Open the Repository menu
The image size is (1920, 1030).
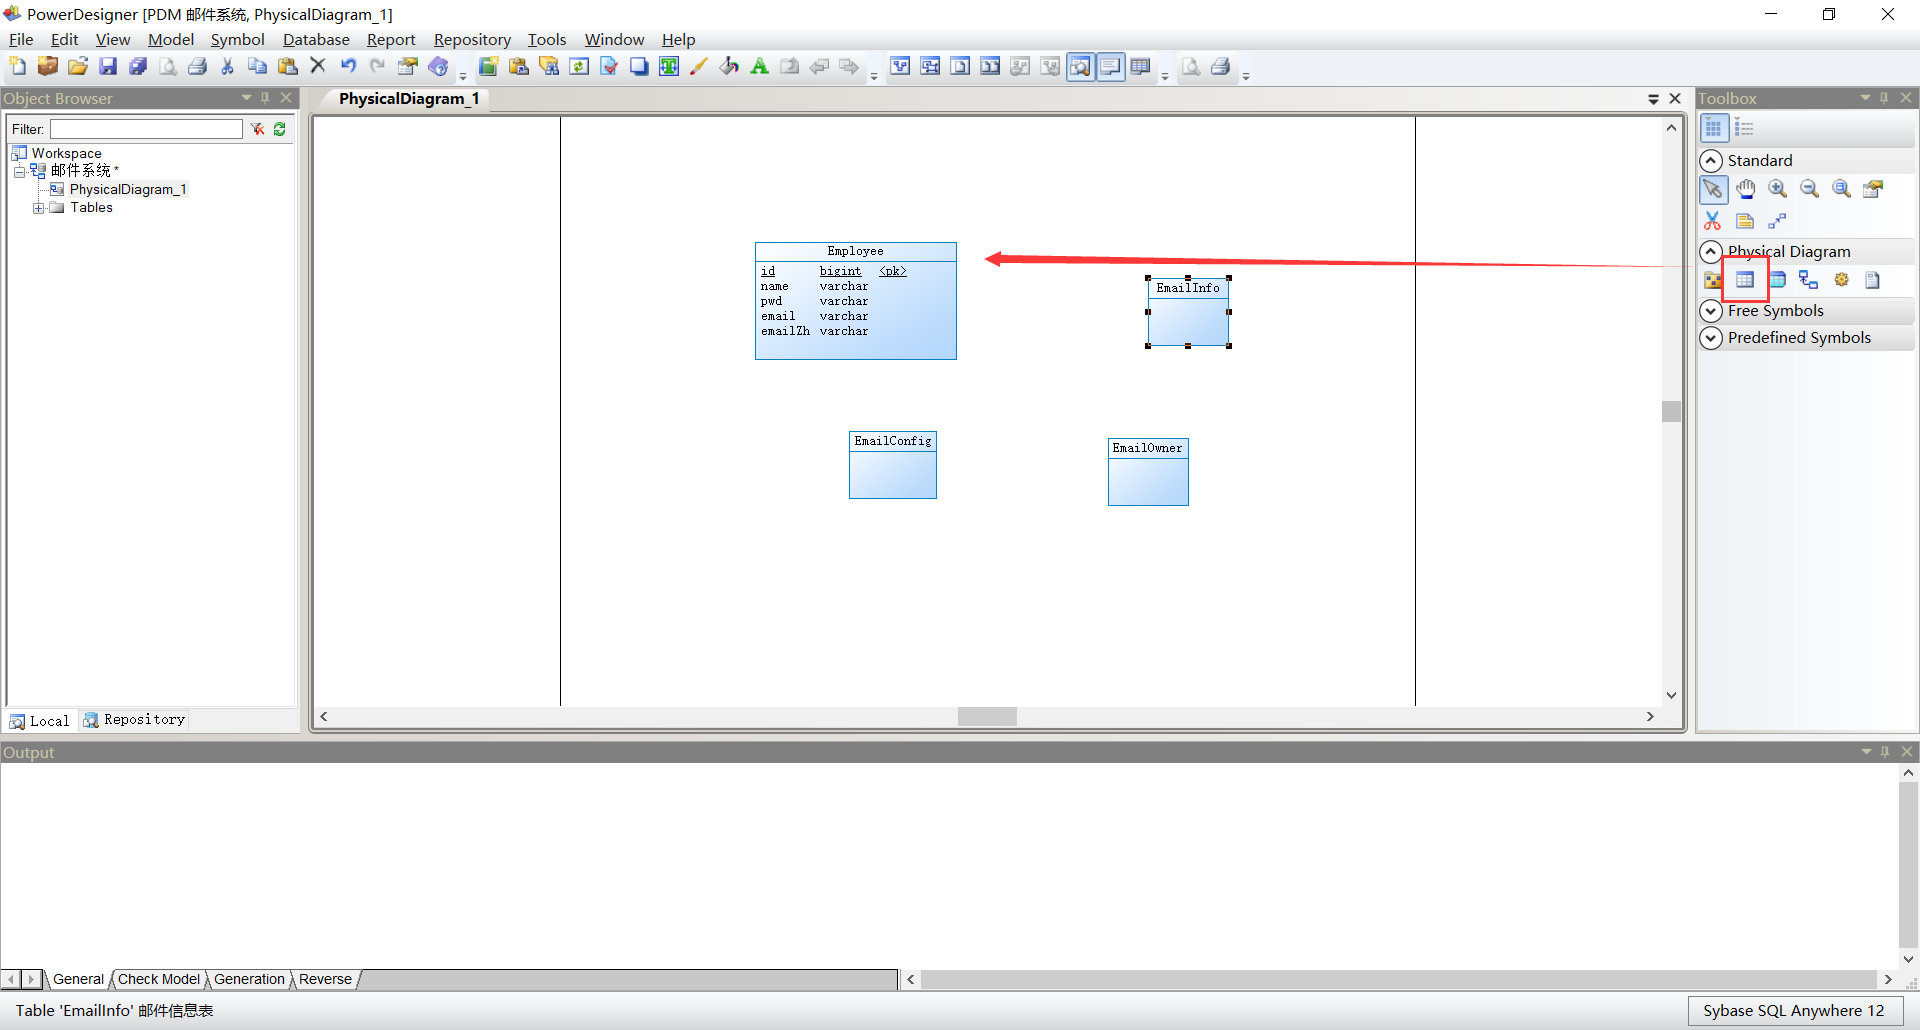coord(472,40)
